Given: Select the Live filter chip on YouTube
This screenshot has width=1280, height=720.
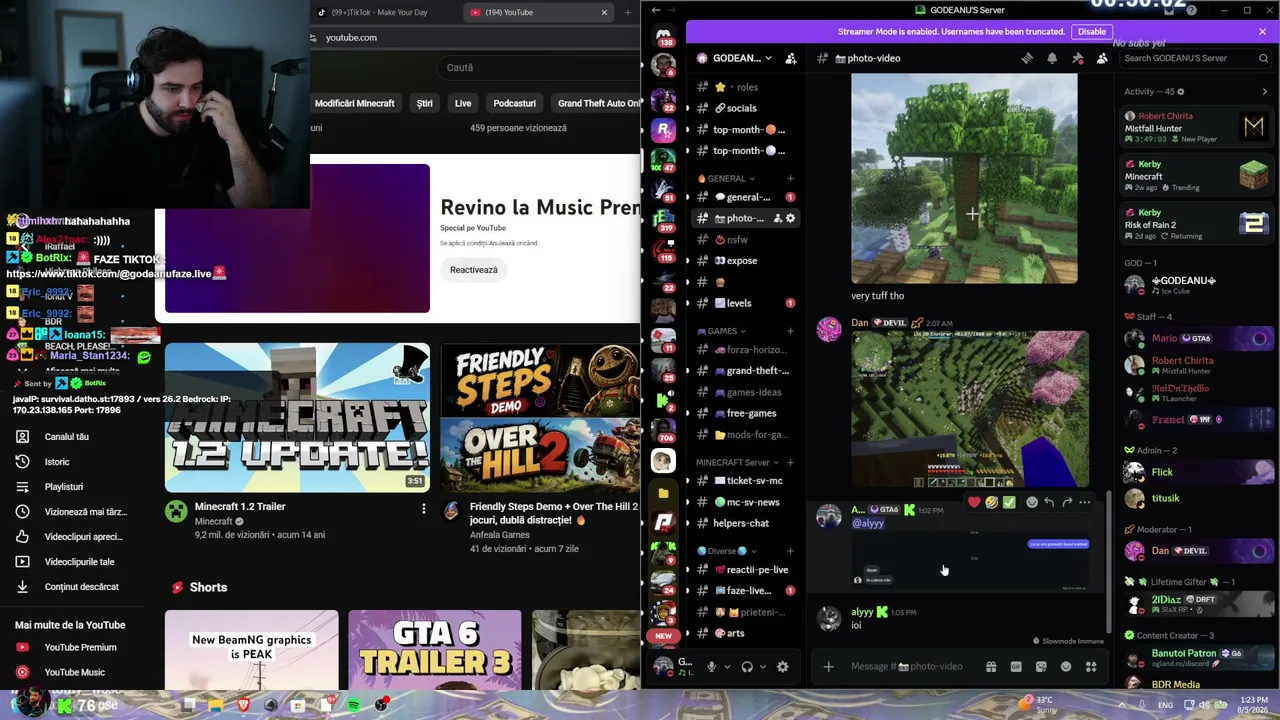Looking at the screenshot, I should click(x=463, y=103).
